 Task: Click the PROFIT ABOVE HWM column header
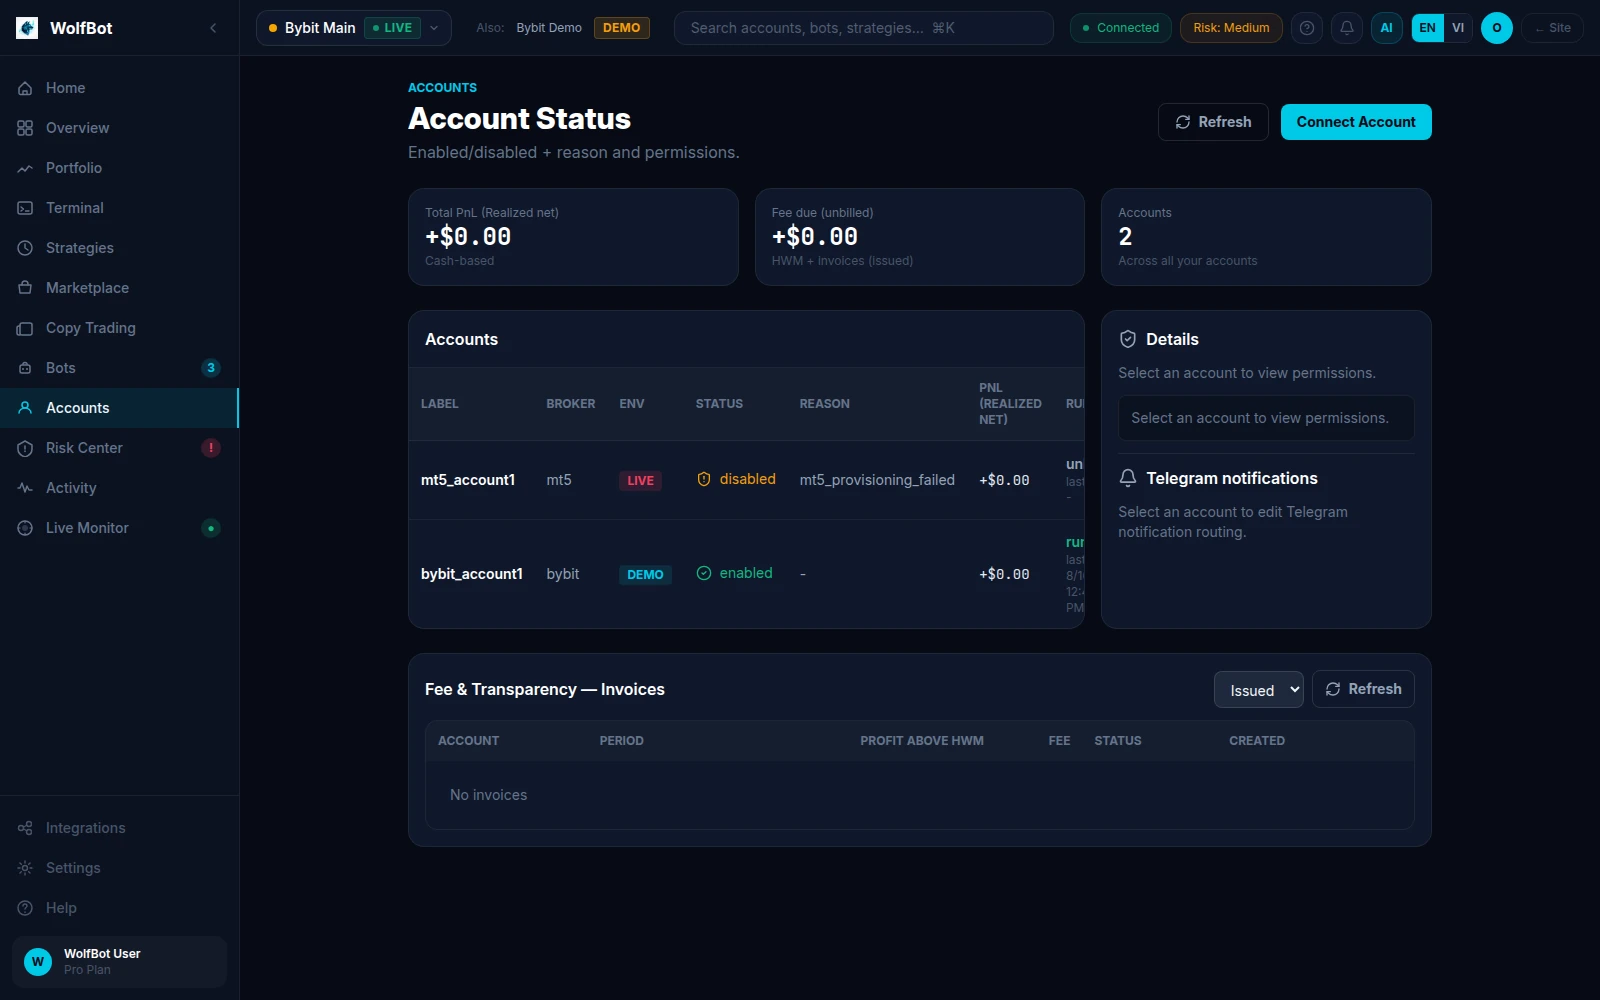pos(922,741)
